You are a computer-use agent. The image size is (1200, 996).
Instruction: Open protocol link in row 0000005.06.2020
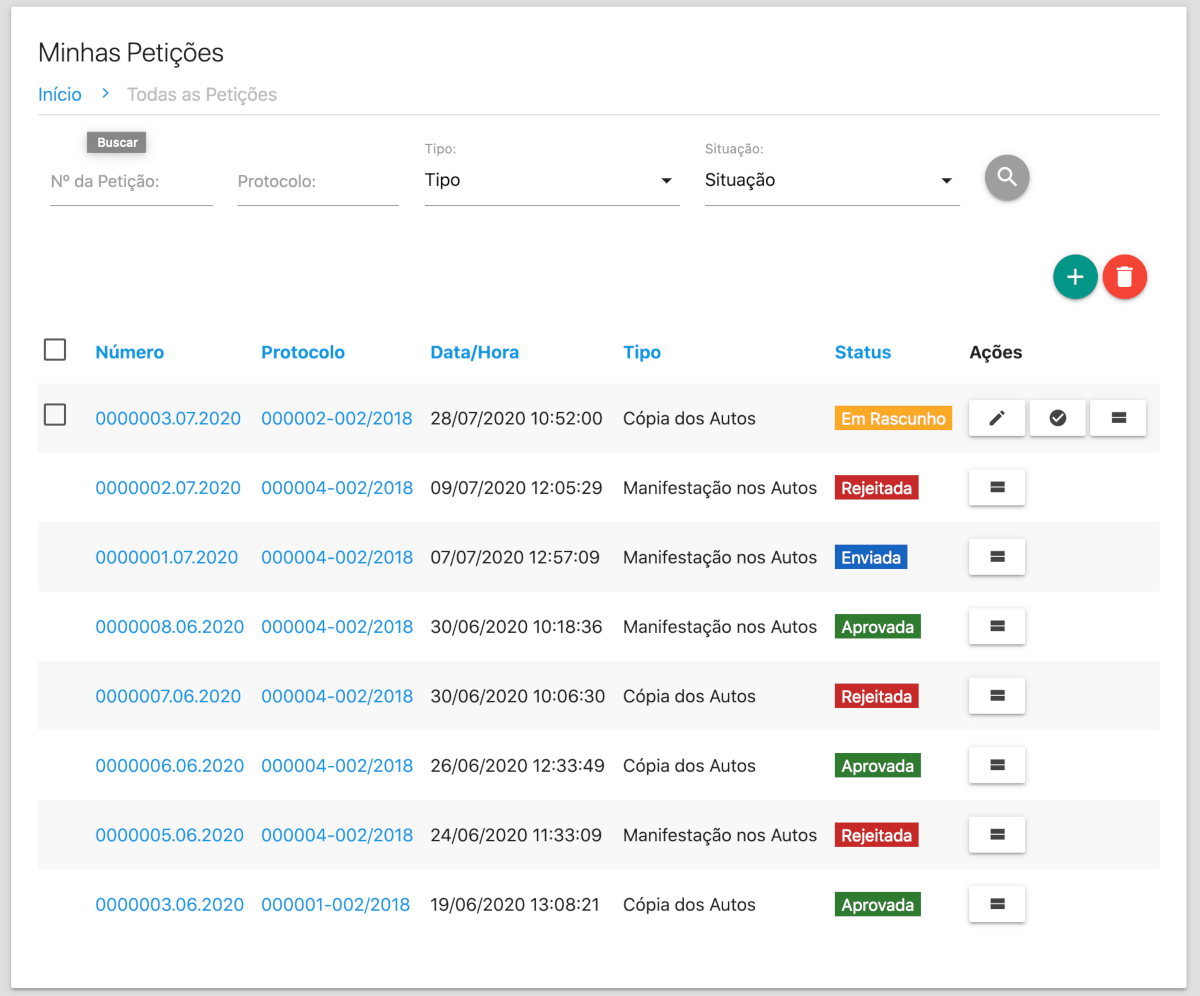pos(337,835)
